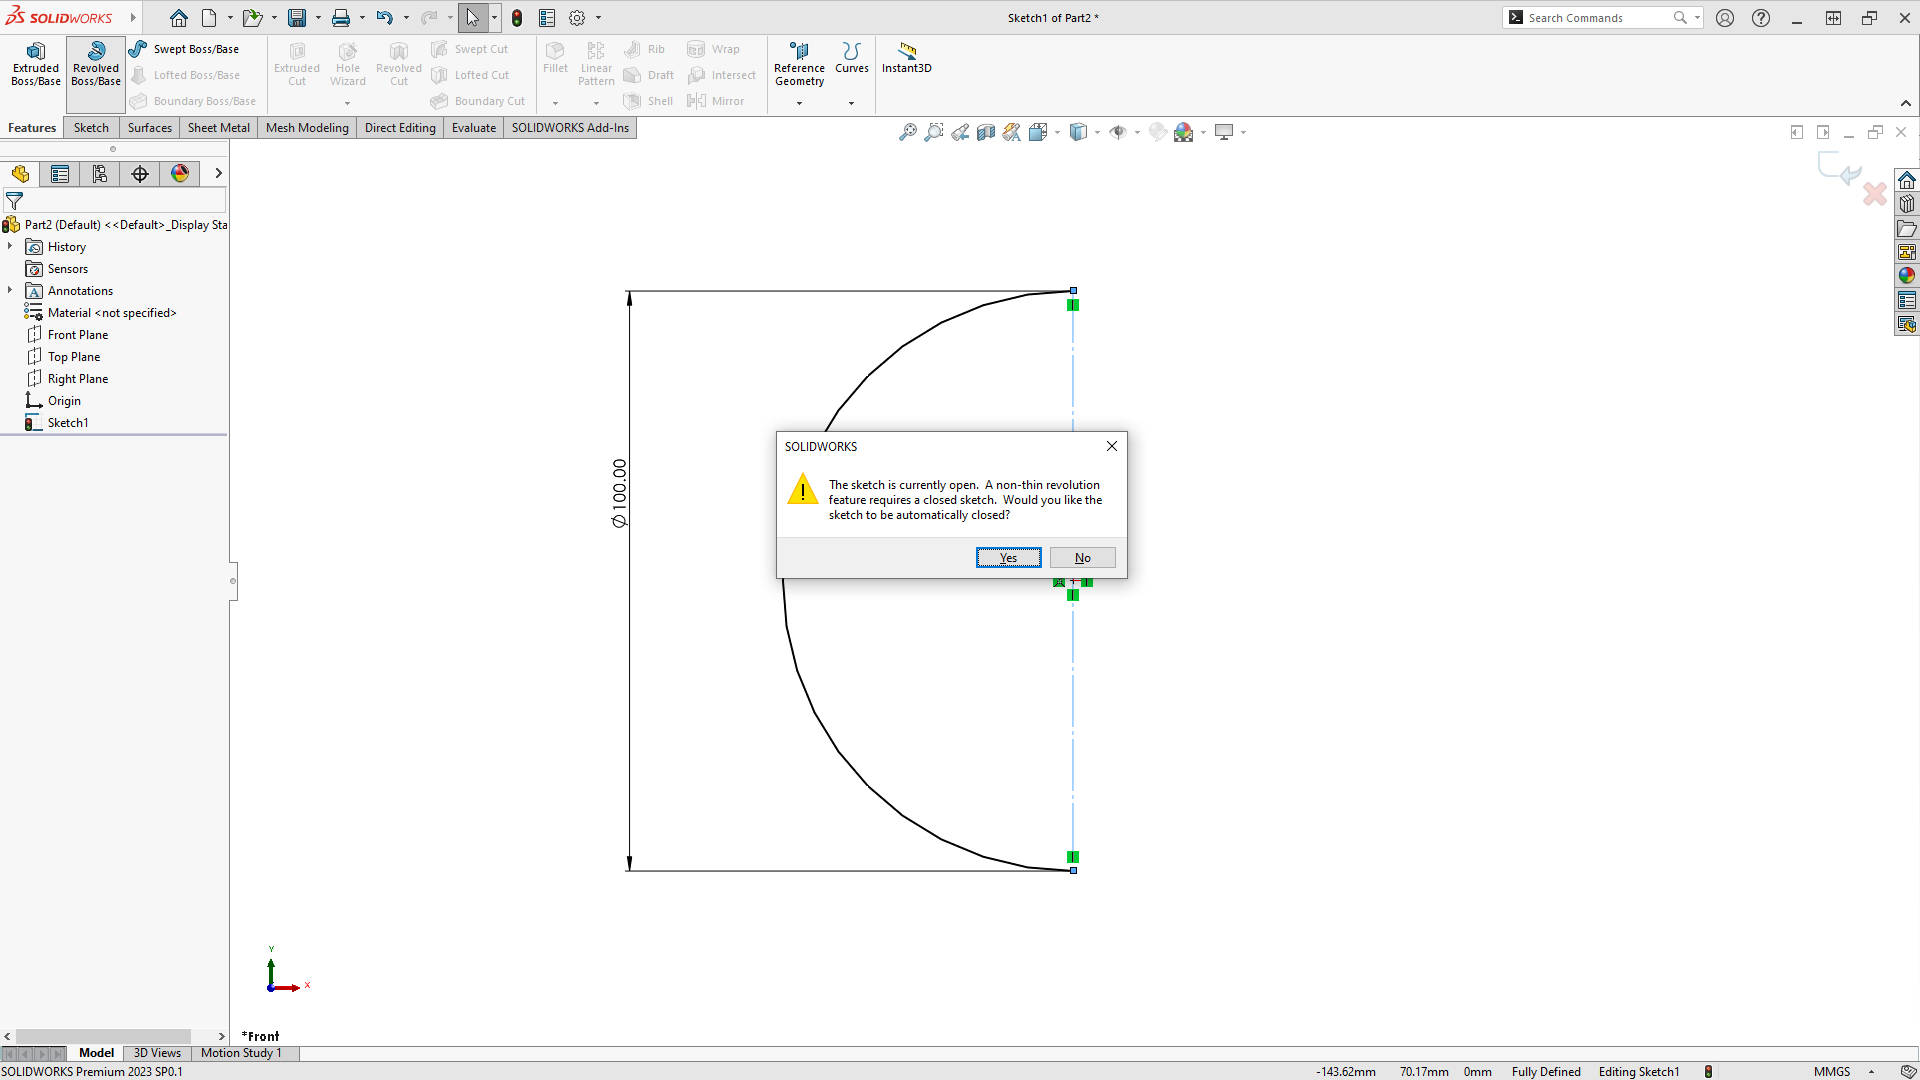Screen dimensions: 1920x1080
Task: Click the Zoom to Fit icon
Action: [907, 132]
